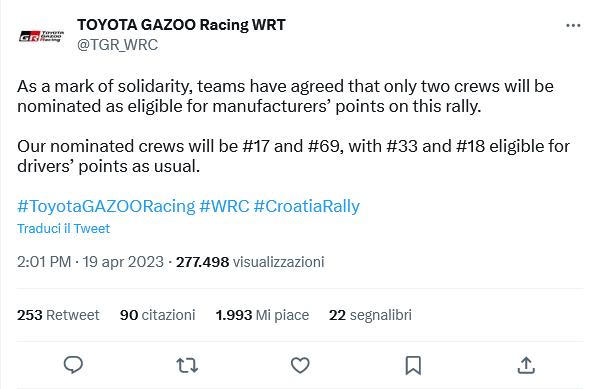Click Traduci il Tweet
The width and height of the screenshot is (598, 389).
pos(63,228)
